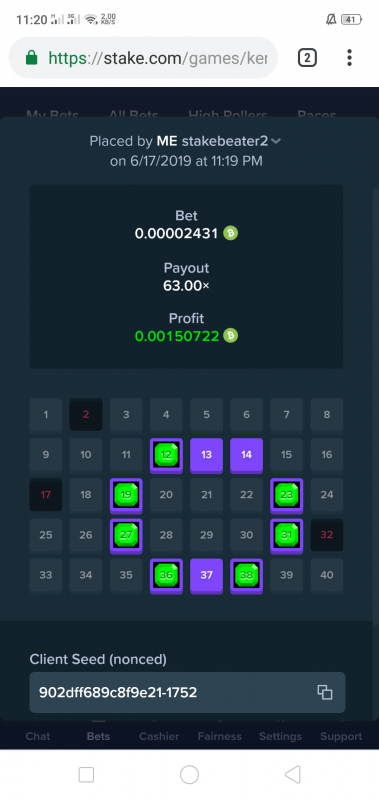Click keno tile number 24
This screenshot has height=800, width=379.
(x=327, y=494)
